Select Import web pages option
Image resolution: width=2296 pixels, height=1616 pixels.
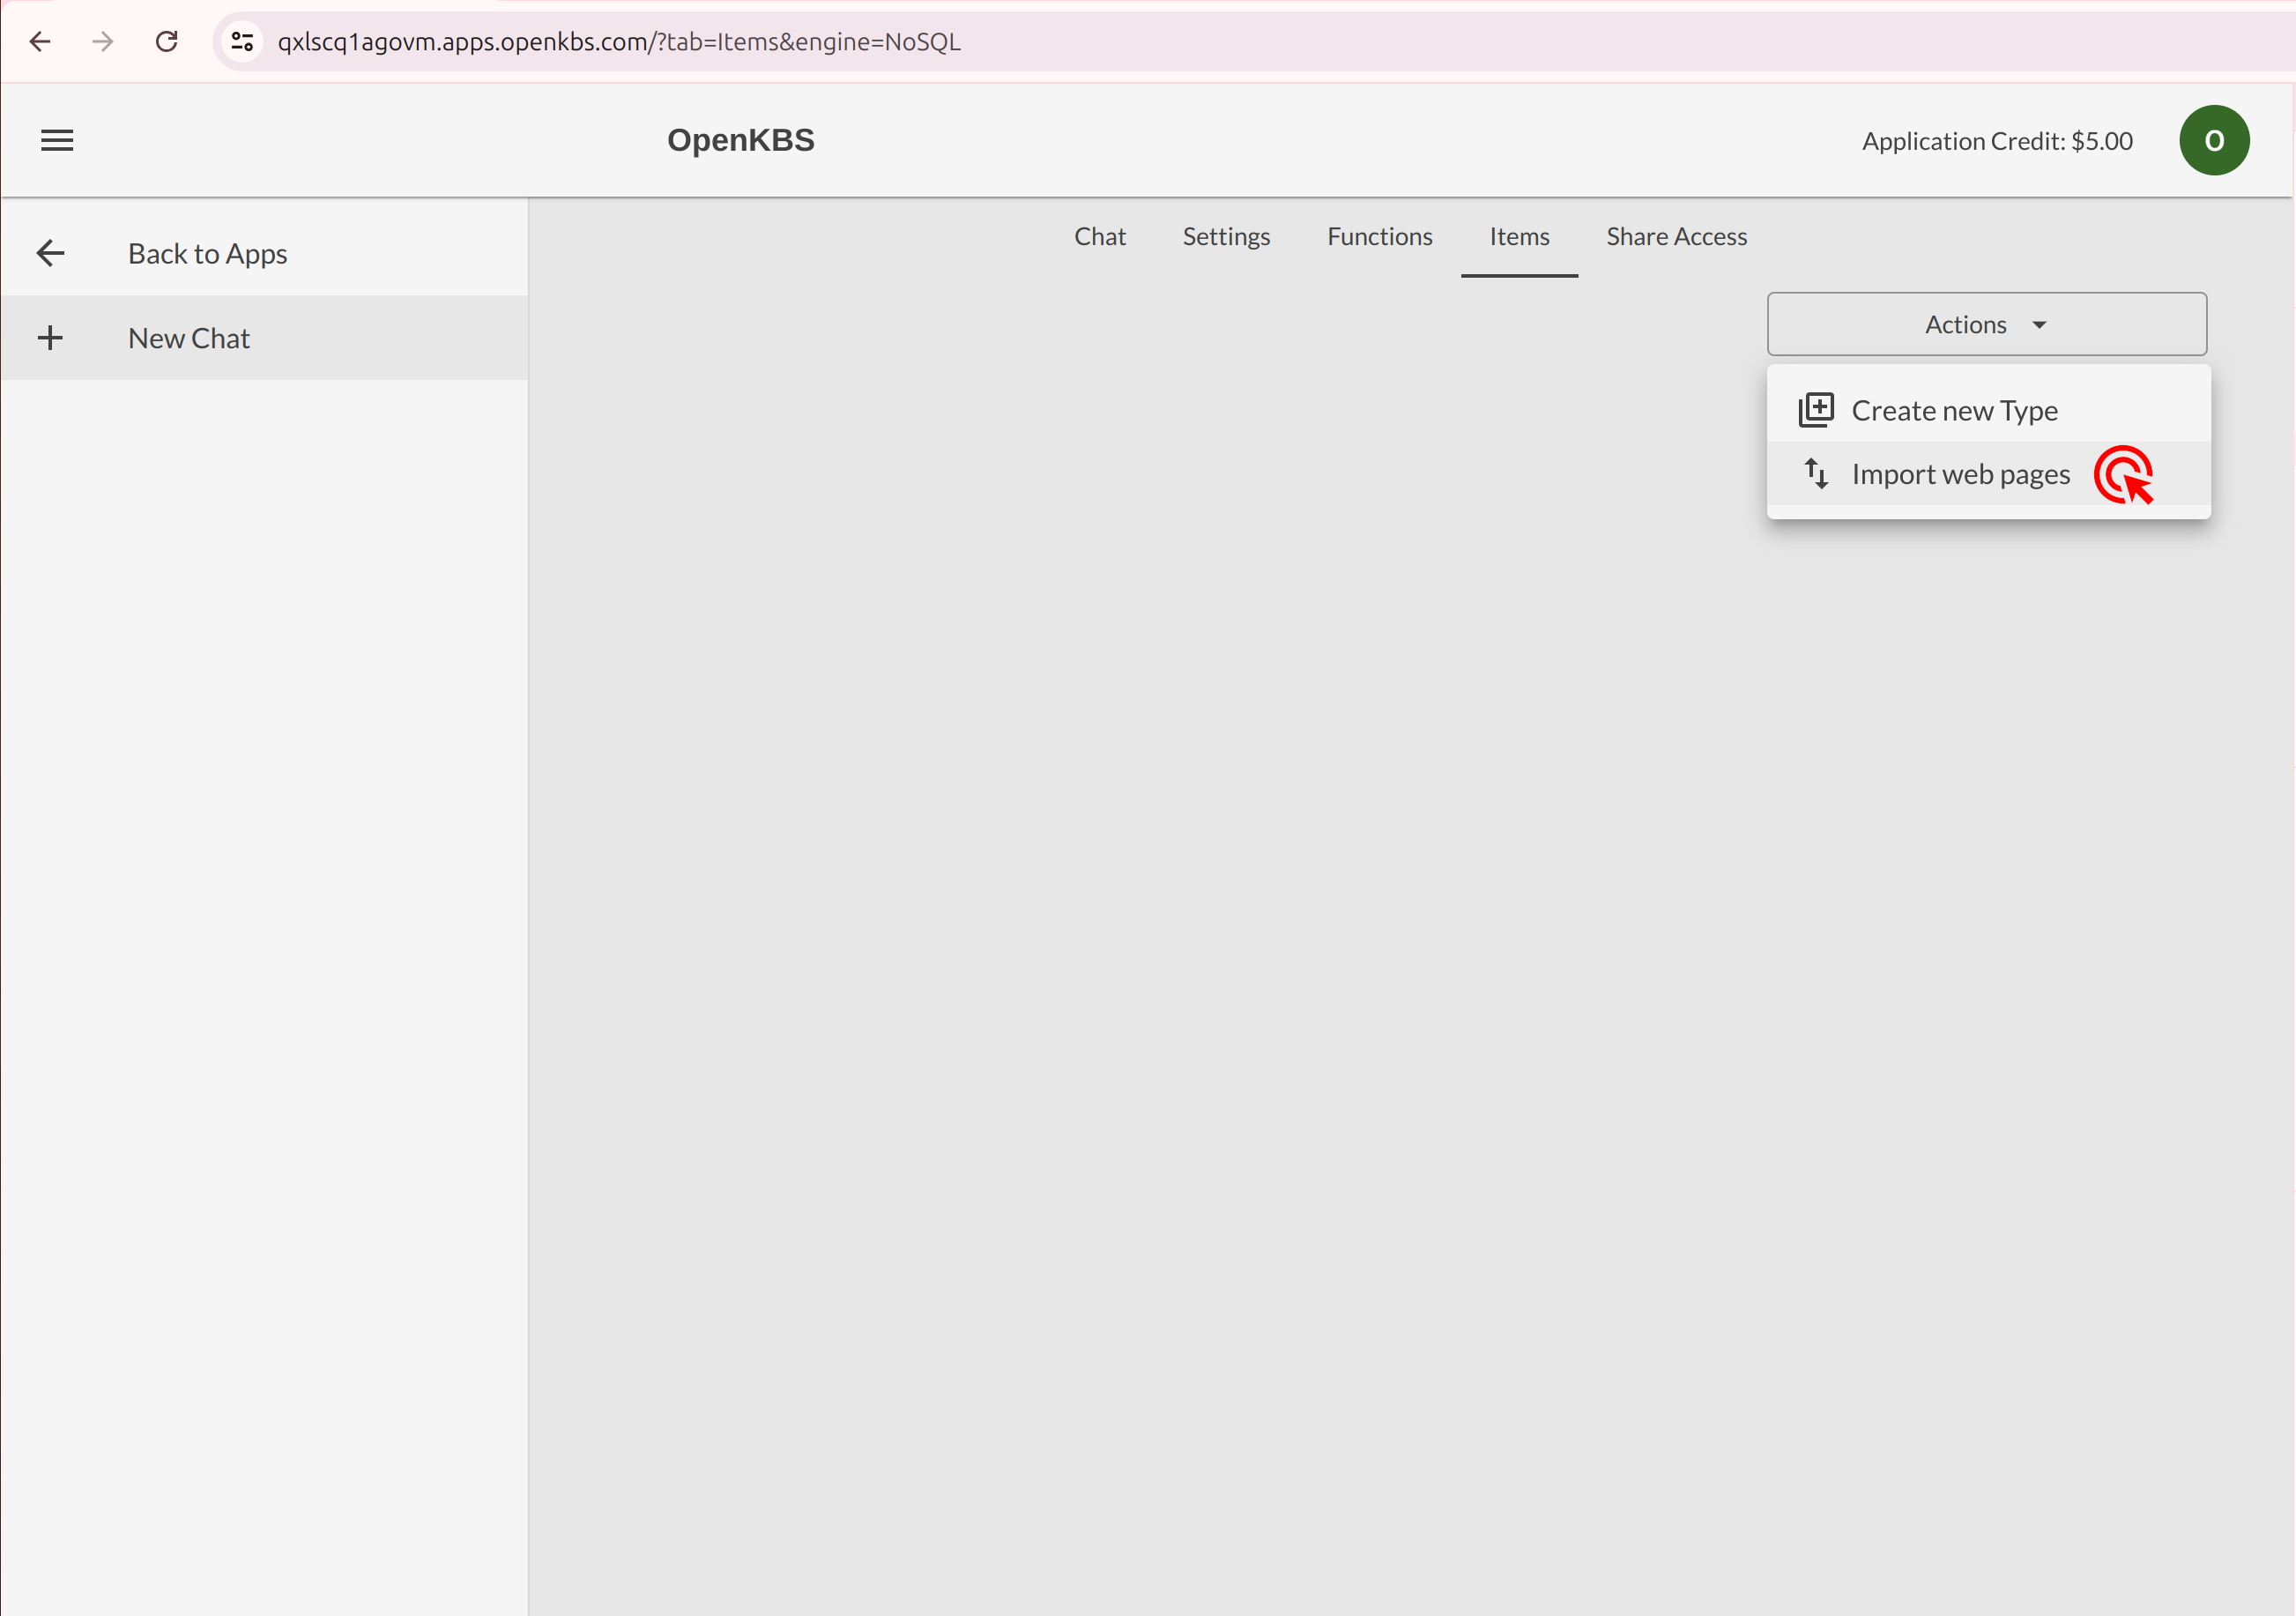1962,473
